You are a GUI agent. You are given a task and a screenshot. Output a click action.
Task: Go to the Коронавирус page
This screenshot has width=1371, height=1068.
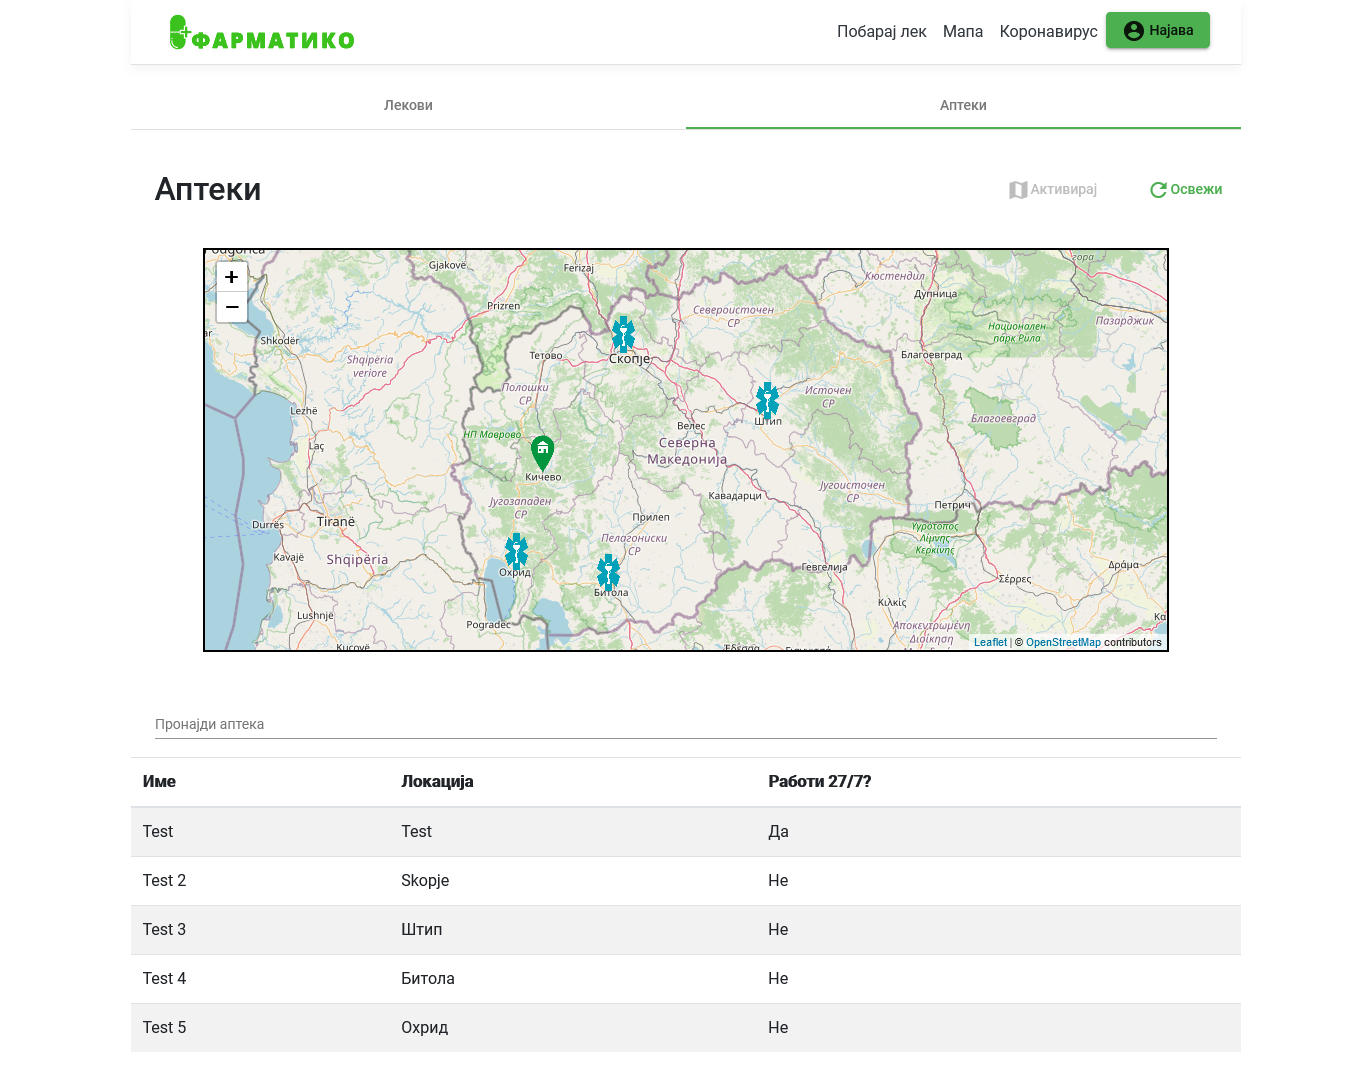pyautogui.click(x=1048, y=32)
